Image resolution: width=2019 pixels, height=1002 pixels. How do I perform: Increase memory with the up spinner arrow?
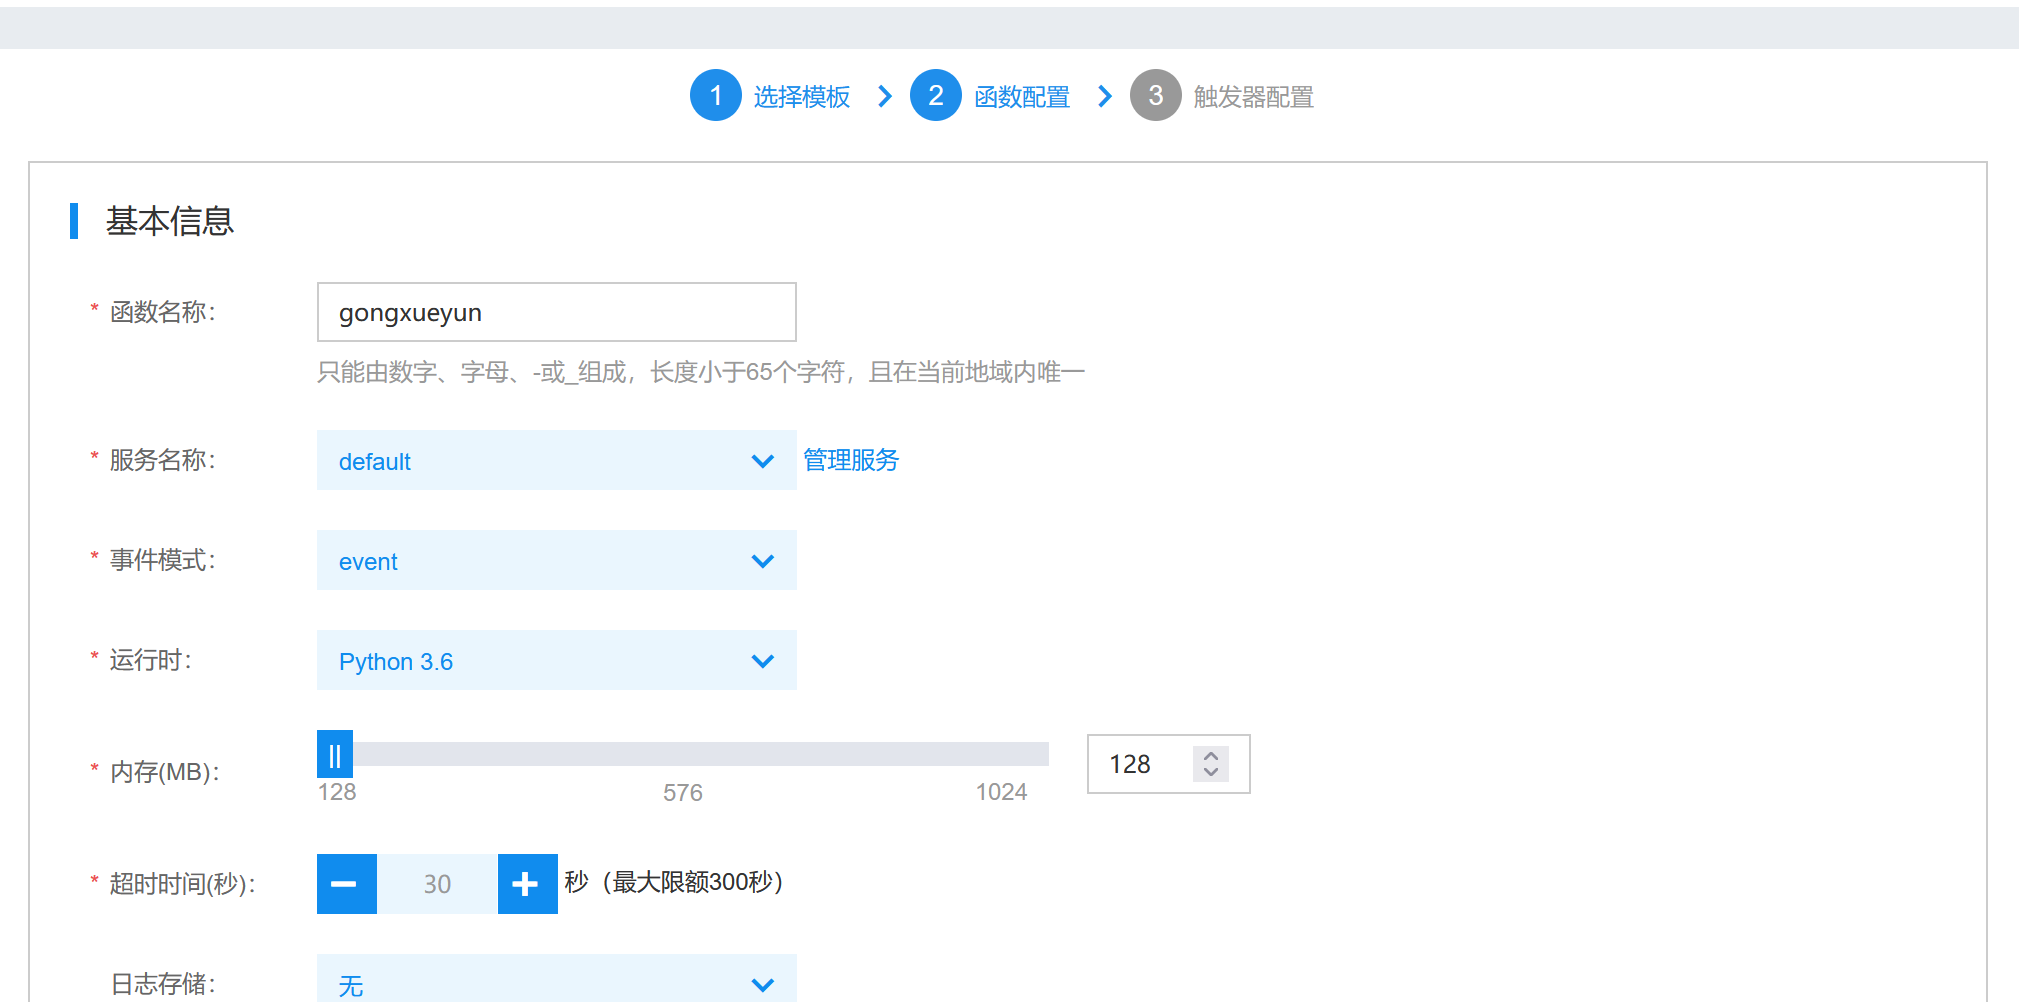click(x=1211, y=756)
